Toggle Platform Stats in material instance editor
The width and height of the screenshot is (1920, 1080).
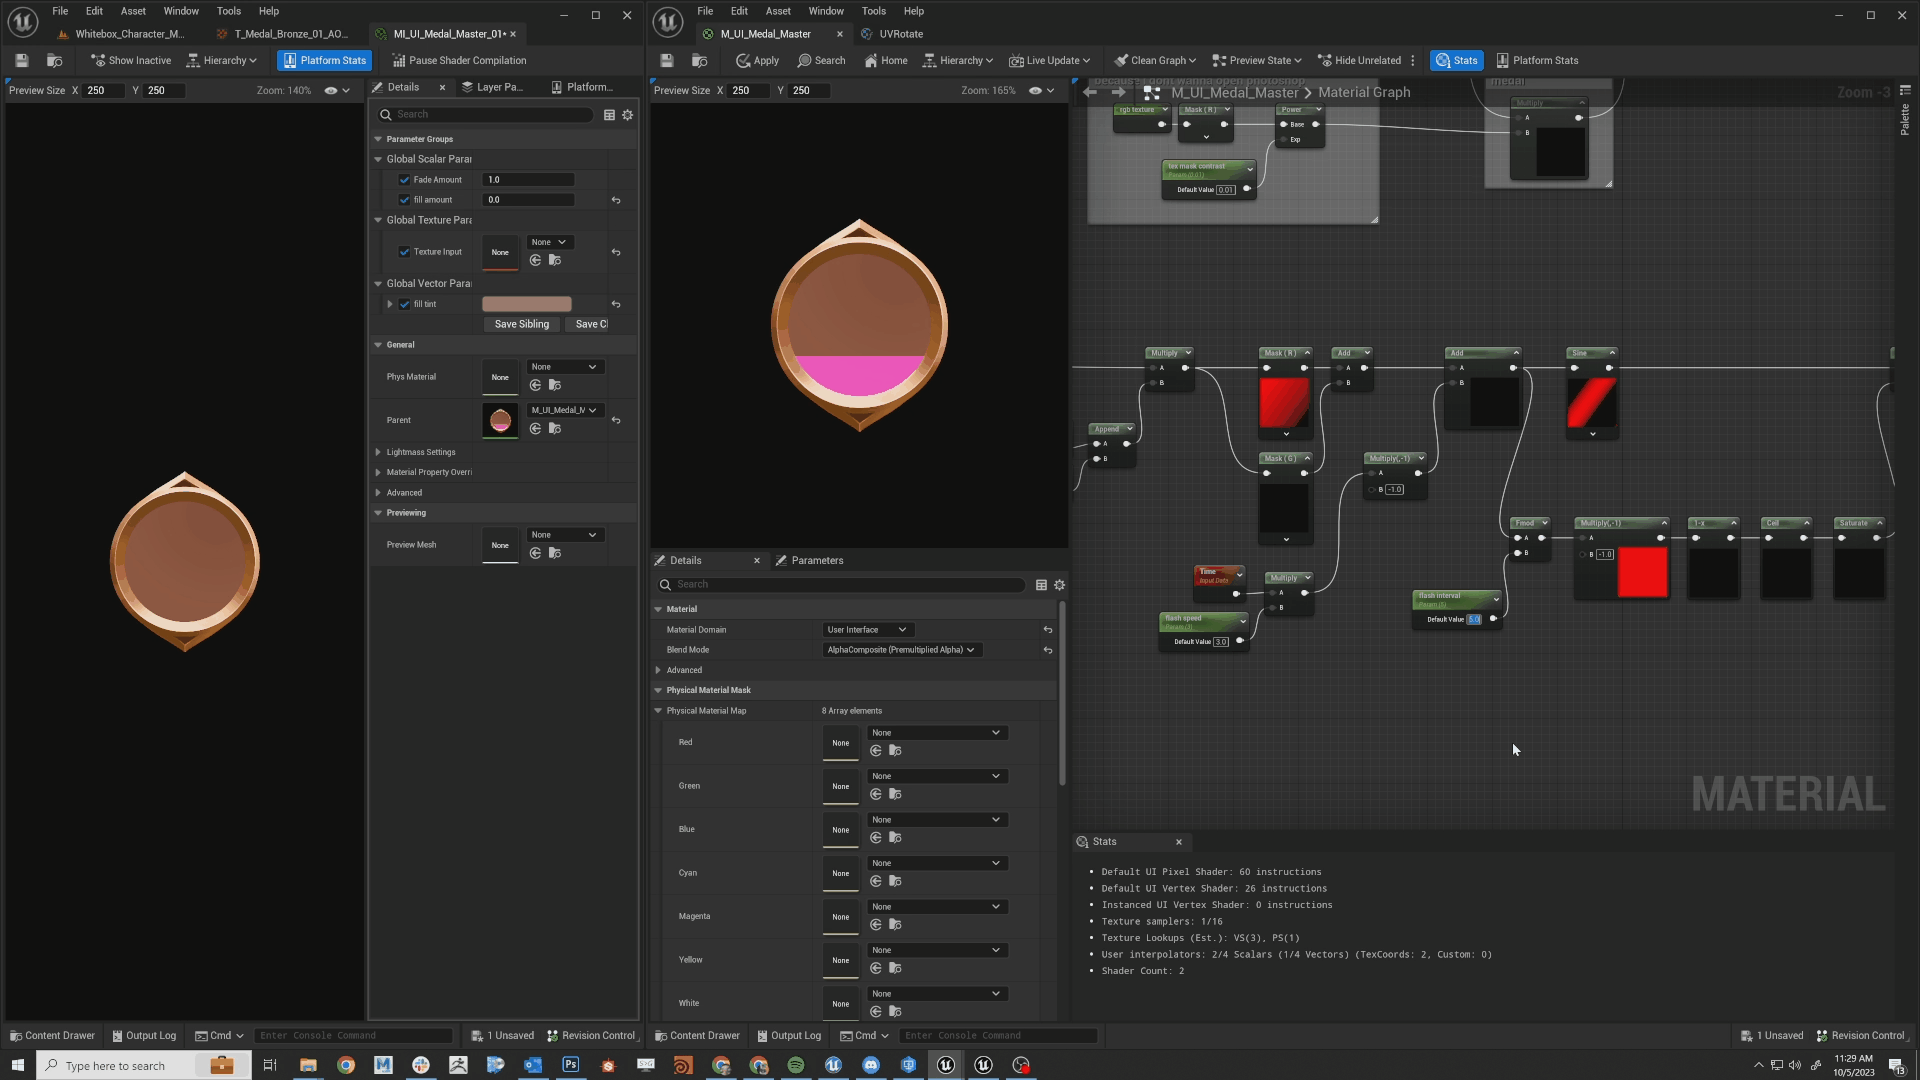tap(324, 61)
